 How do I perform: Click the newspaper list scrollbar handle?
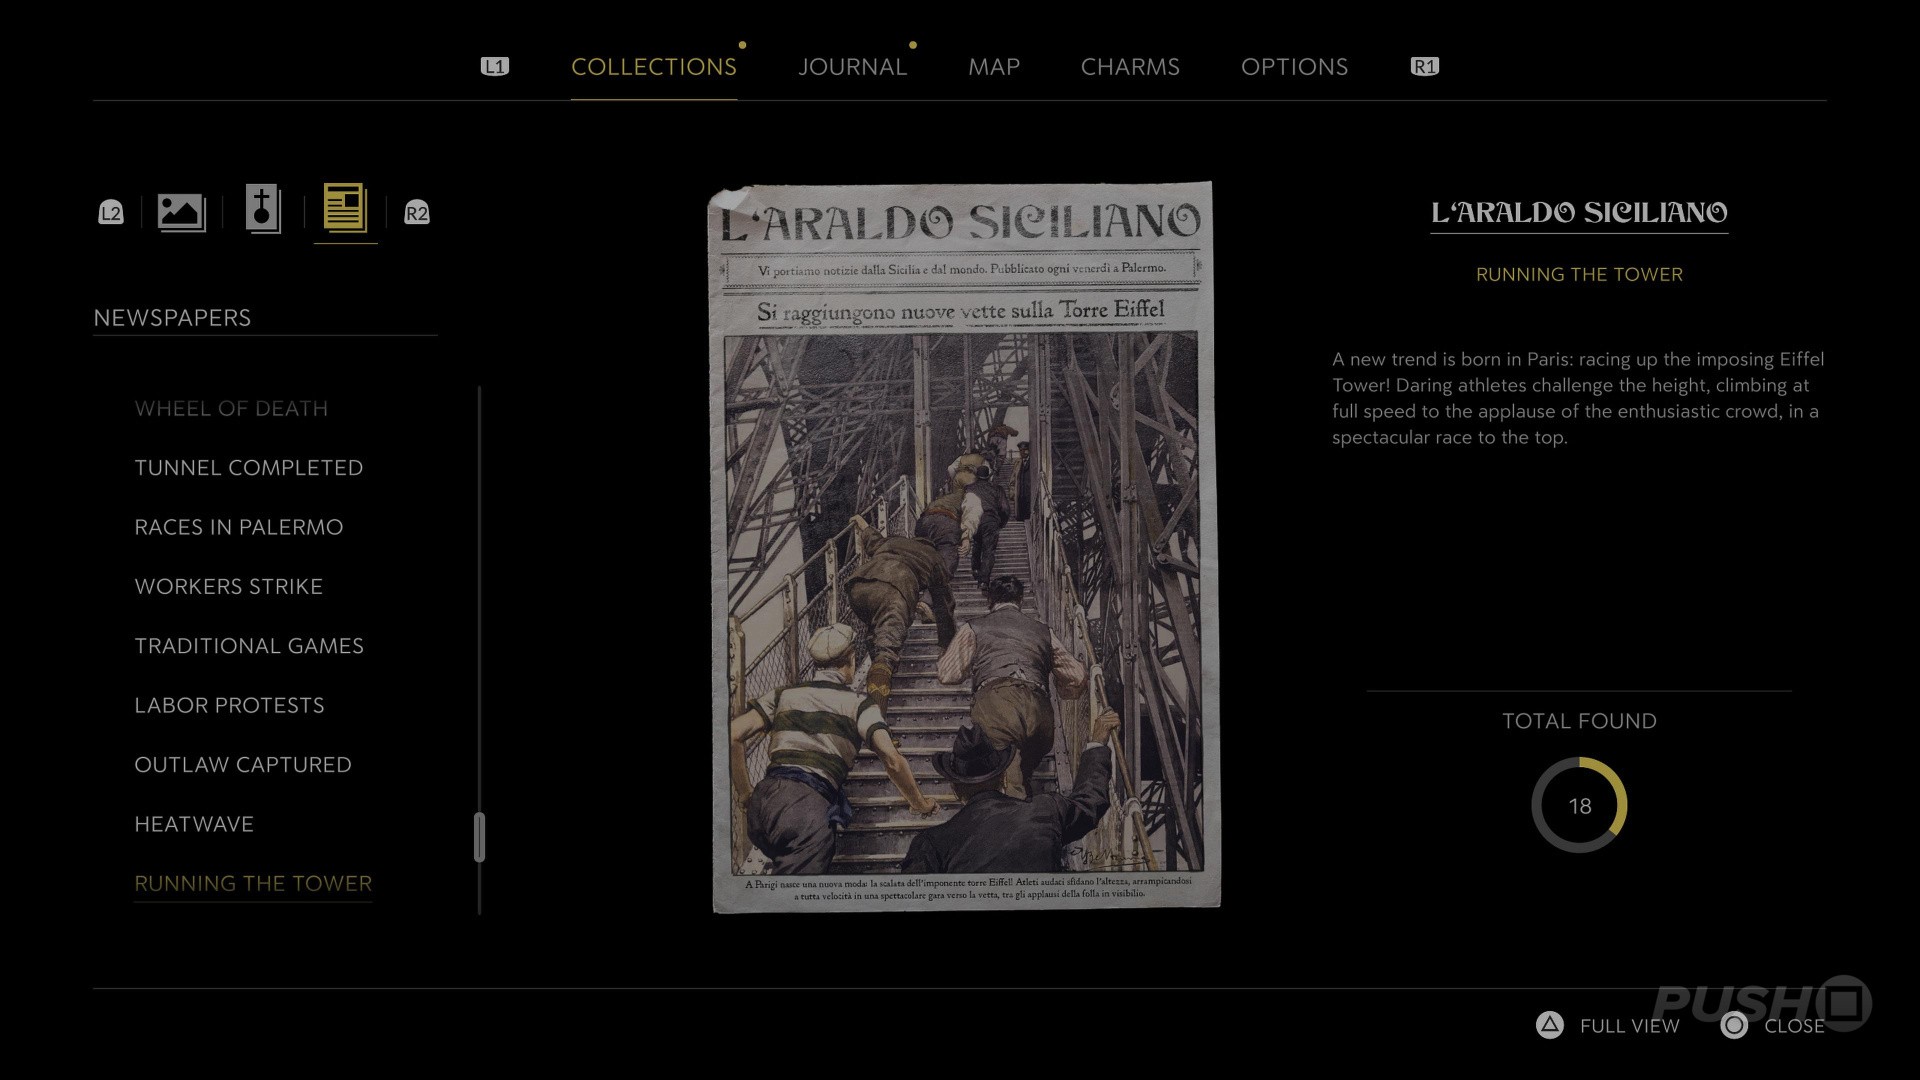pyautogui.click(x=480, y=837)
